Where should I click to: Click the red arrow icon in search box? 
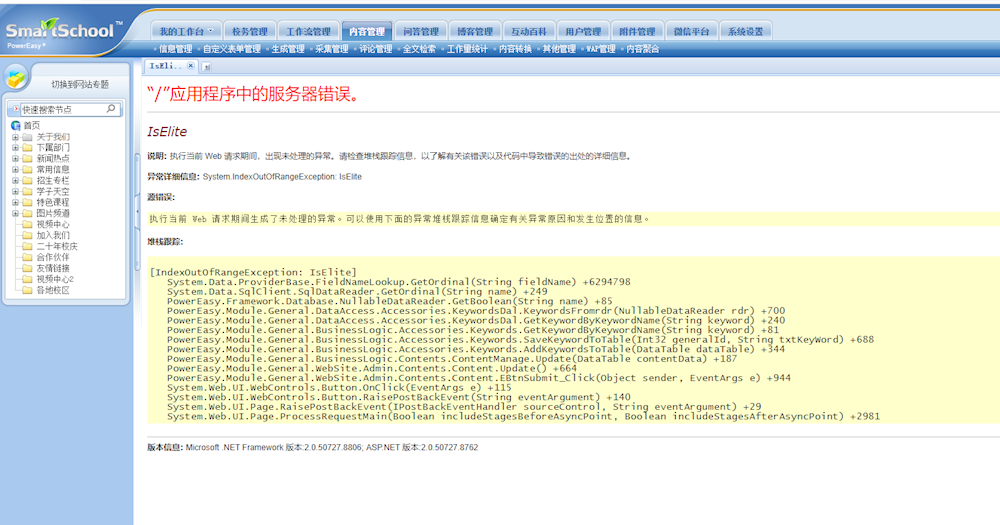click(15, 110)
